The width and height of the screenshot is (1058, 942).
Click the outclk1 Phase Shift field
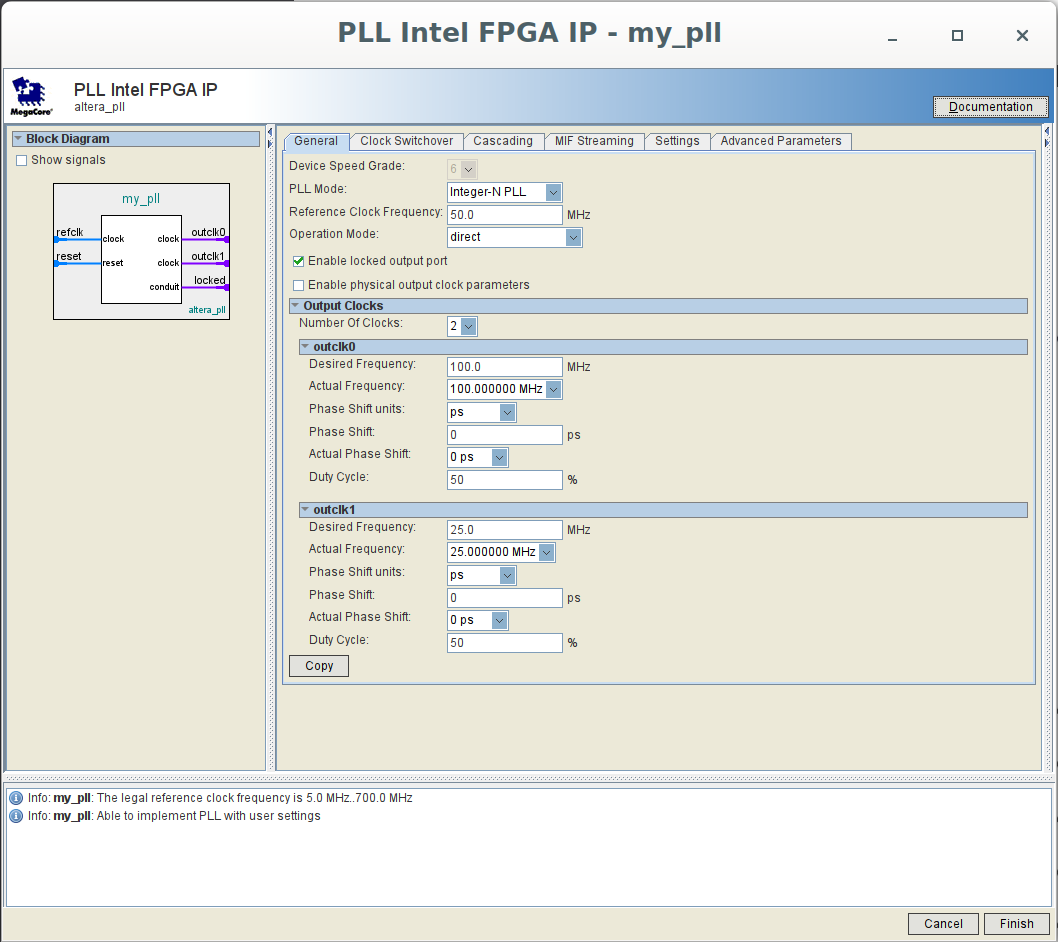[x=504, y=598]
